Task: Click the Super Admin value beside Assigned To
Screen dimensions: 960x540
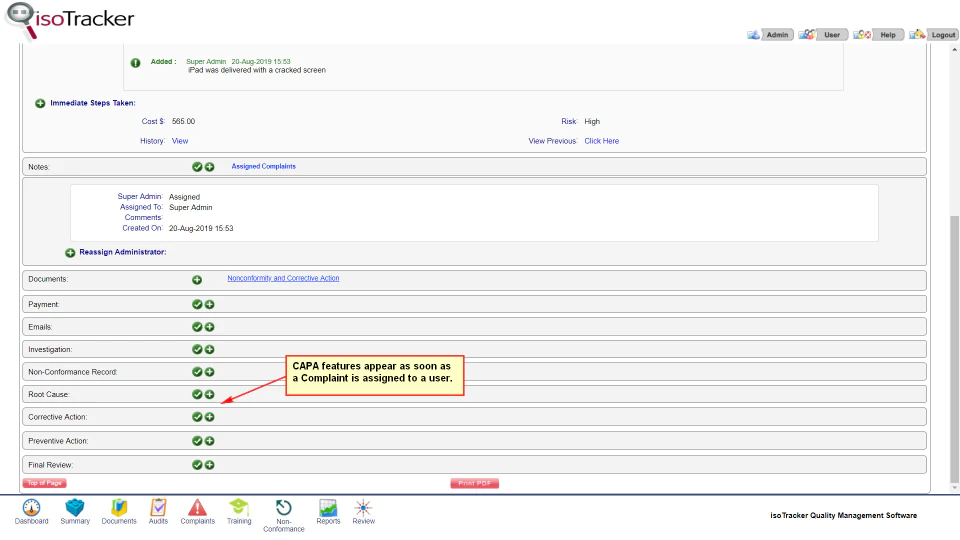Action: click(190, 208)
